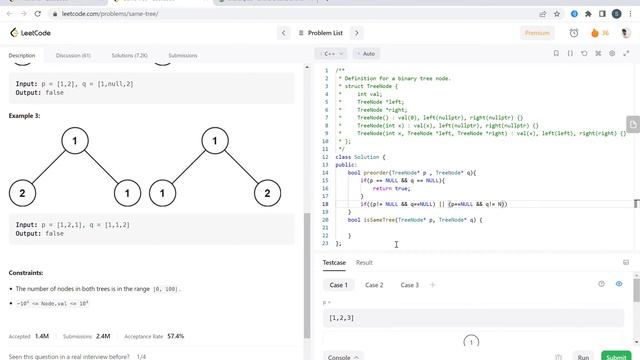This screenshot has height=360, width=640.
Task: Click the Chrome profile avatar
Action: 616,14
